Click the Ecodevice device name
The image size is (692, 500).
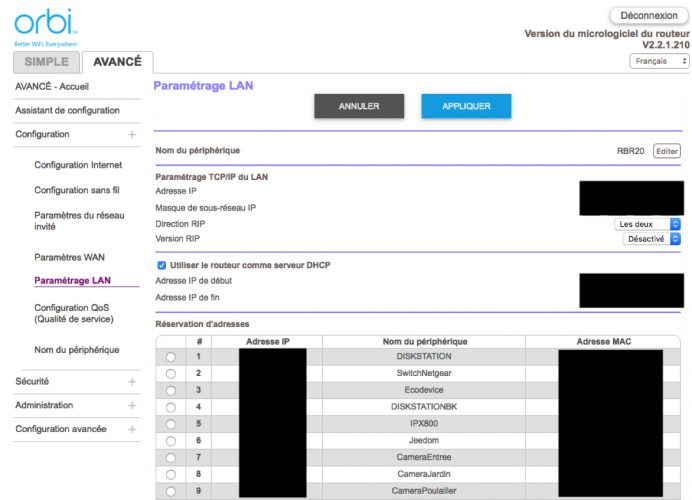[424, 390]
